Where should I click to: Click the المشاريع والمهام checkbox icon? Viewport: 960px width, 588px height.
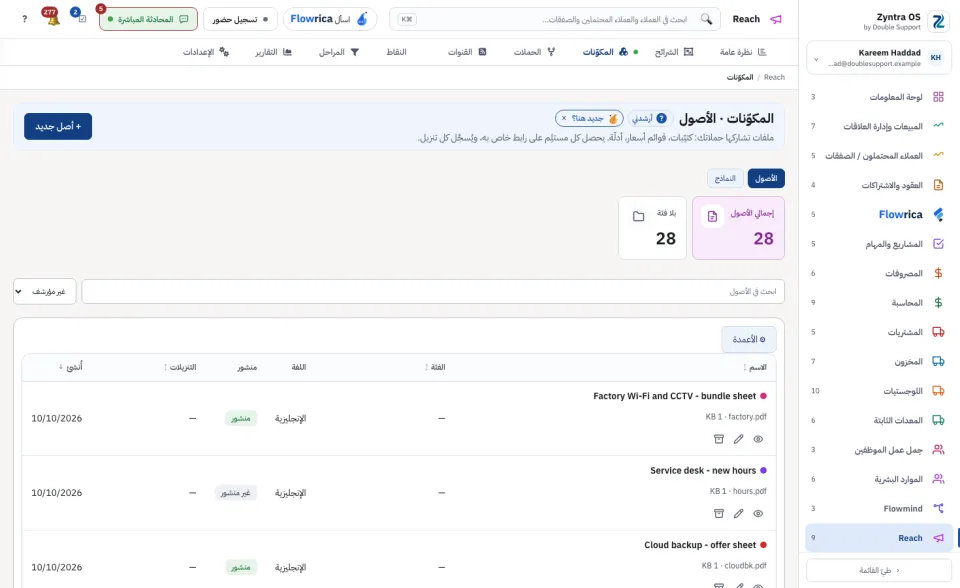(938, 244)
